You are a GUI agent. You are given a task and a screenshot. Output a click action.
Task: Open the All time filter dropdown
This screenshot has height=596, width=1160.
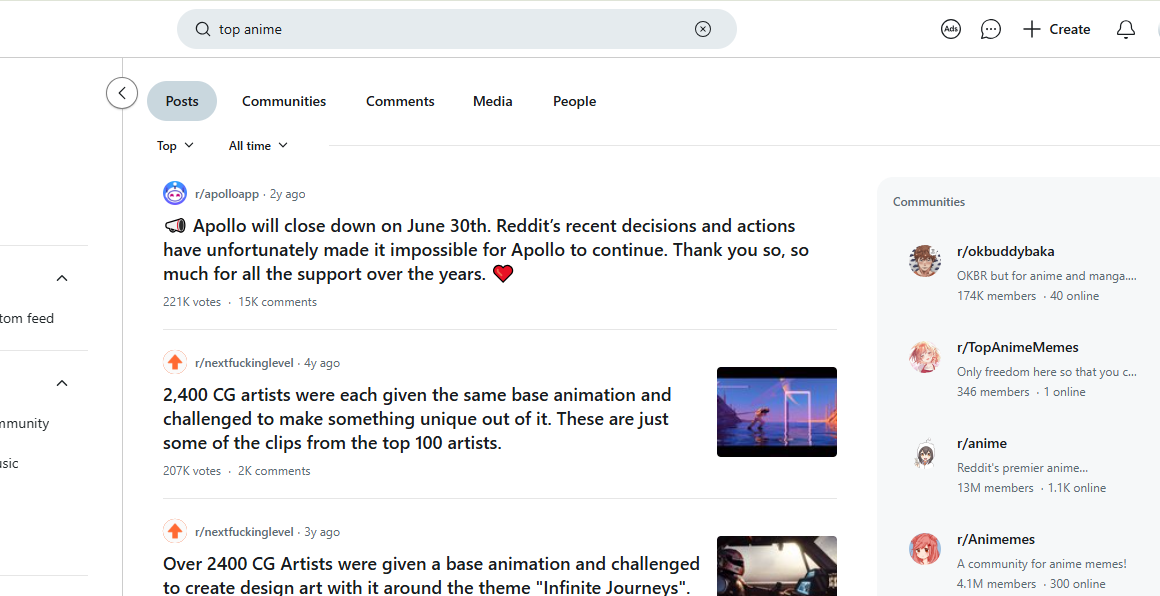coord(257,145)
